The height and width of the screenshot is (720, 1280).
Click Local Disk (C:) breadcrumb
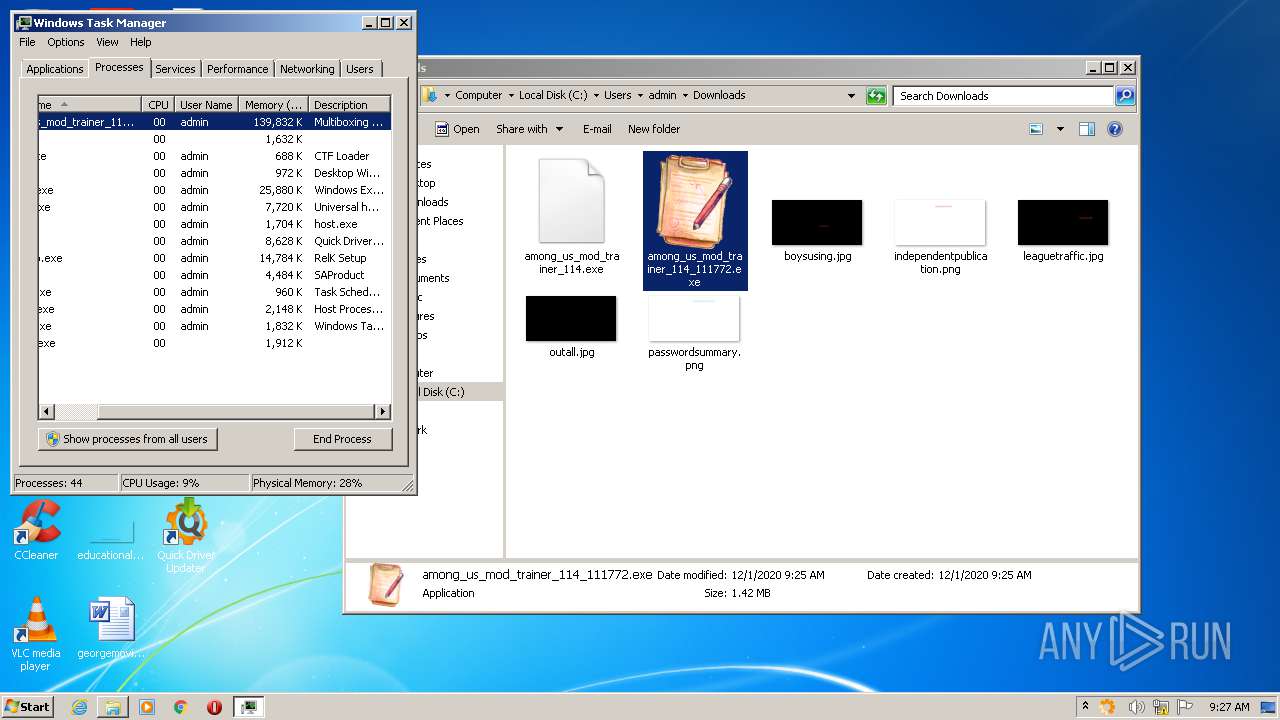pos(553,95)
